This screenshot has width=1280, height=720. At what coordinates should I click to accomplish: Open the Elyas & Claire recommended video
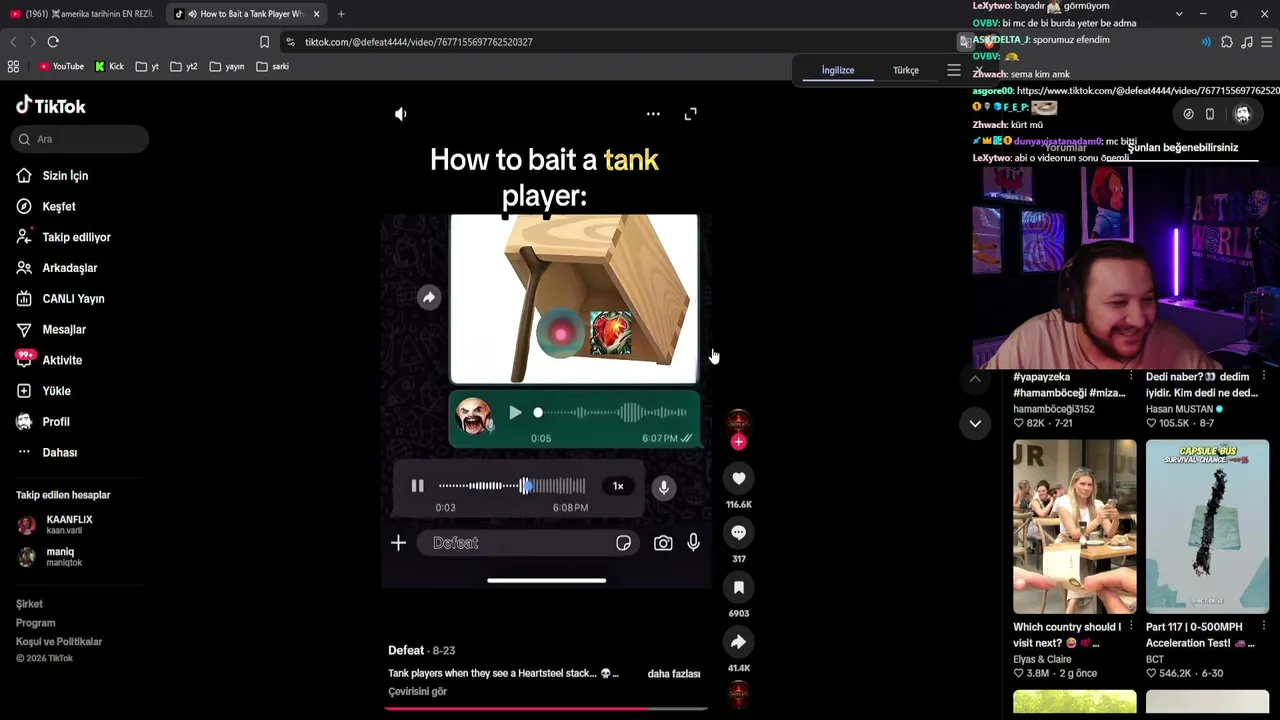(1074, 527)
